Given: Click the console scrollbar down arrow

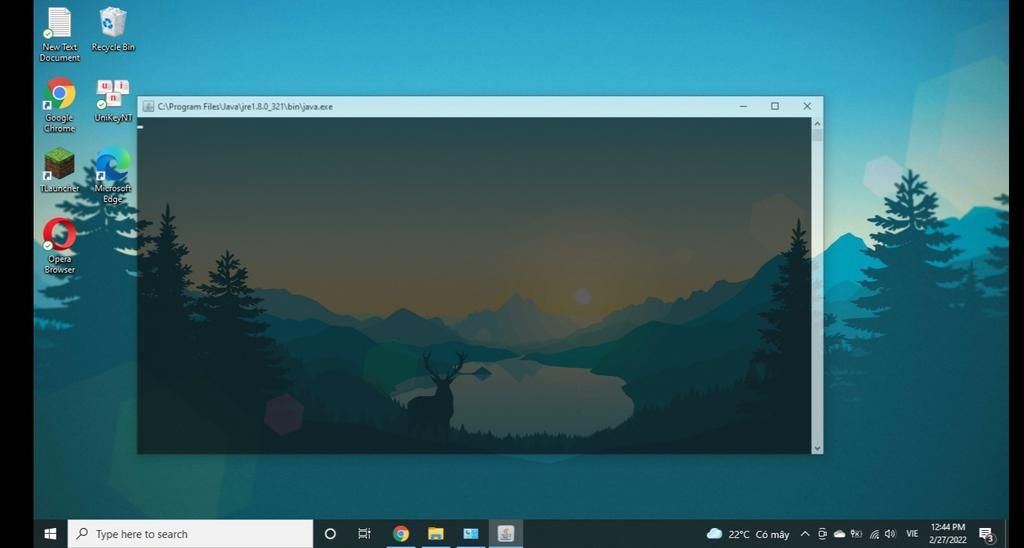Looking at the screenshot, I should [x=817, y=448].
